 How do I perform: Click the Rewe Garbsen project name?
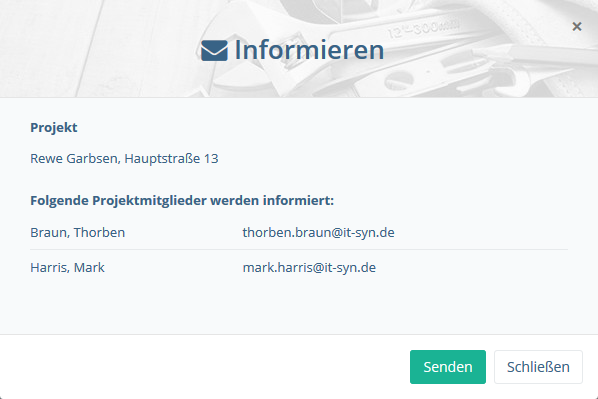coord(75,158)
